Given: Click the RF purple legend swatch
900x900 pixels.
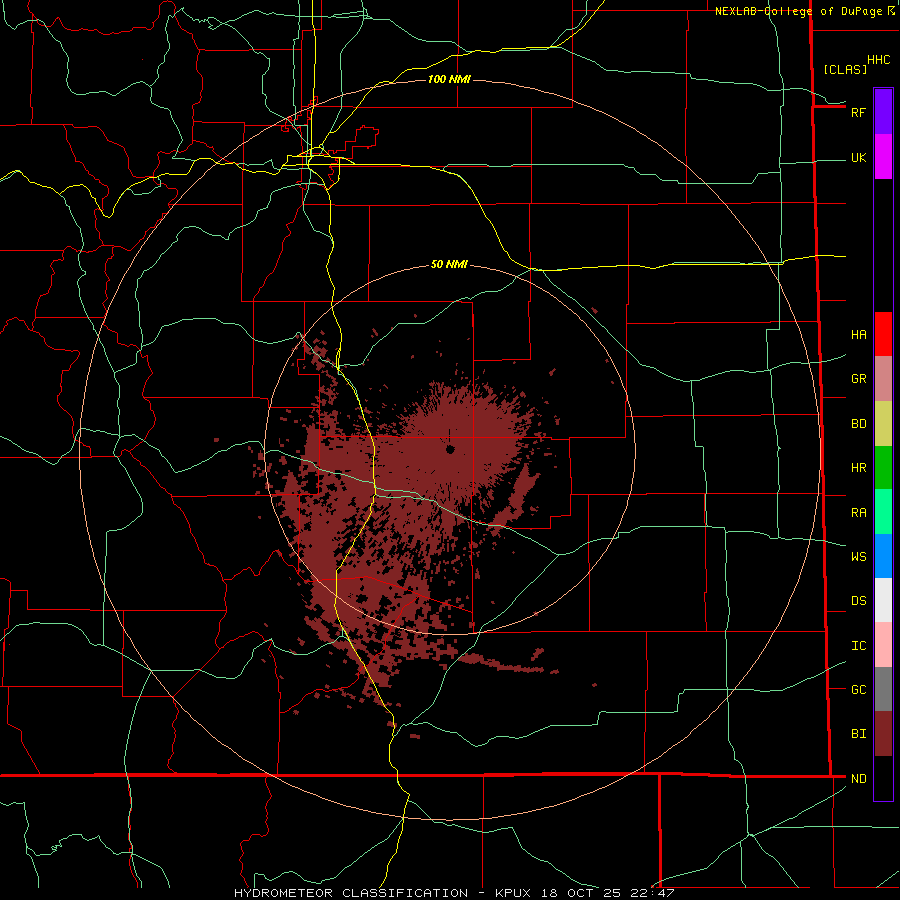Looking at the screenshot, I should [883, 112].
